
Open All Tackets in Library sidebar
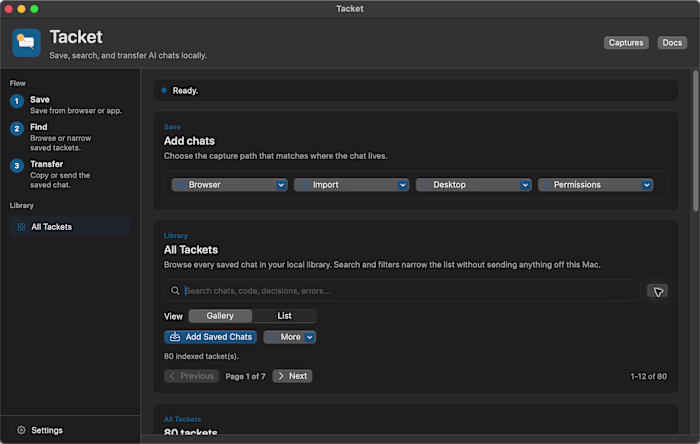pos(70,227)
